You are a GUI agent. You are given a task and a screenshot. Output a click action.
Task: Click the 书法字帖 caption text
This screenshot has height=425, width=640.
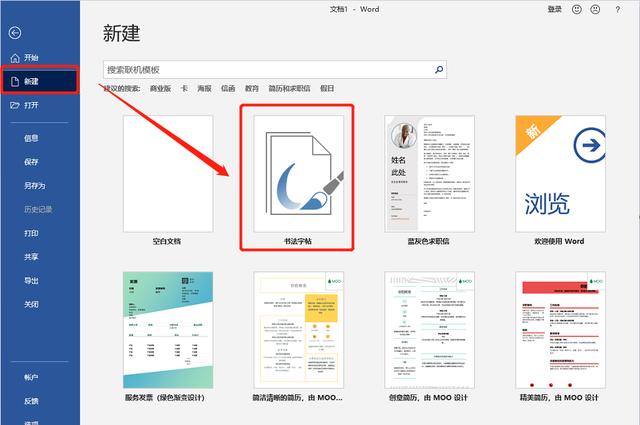coord(298,241)
